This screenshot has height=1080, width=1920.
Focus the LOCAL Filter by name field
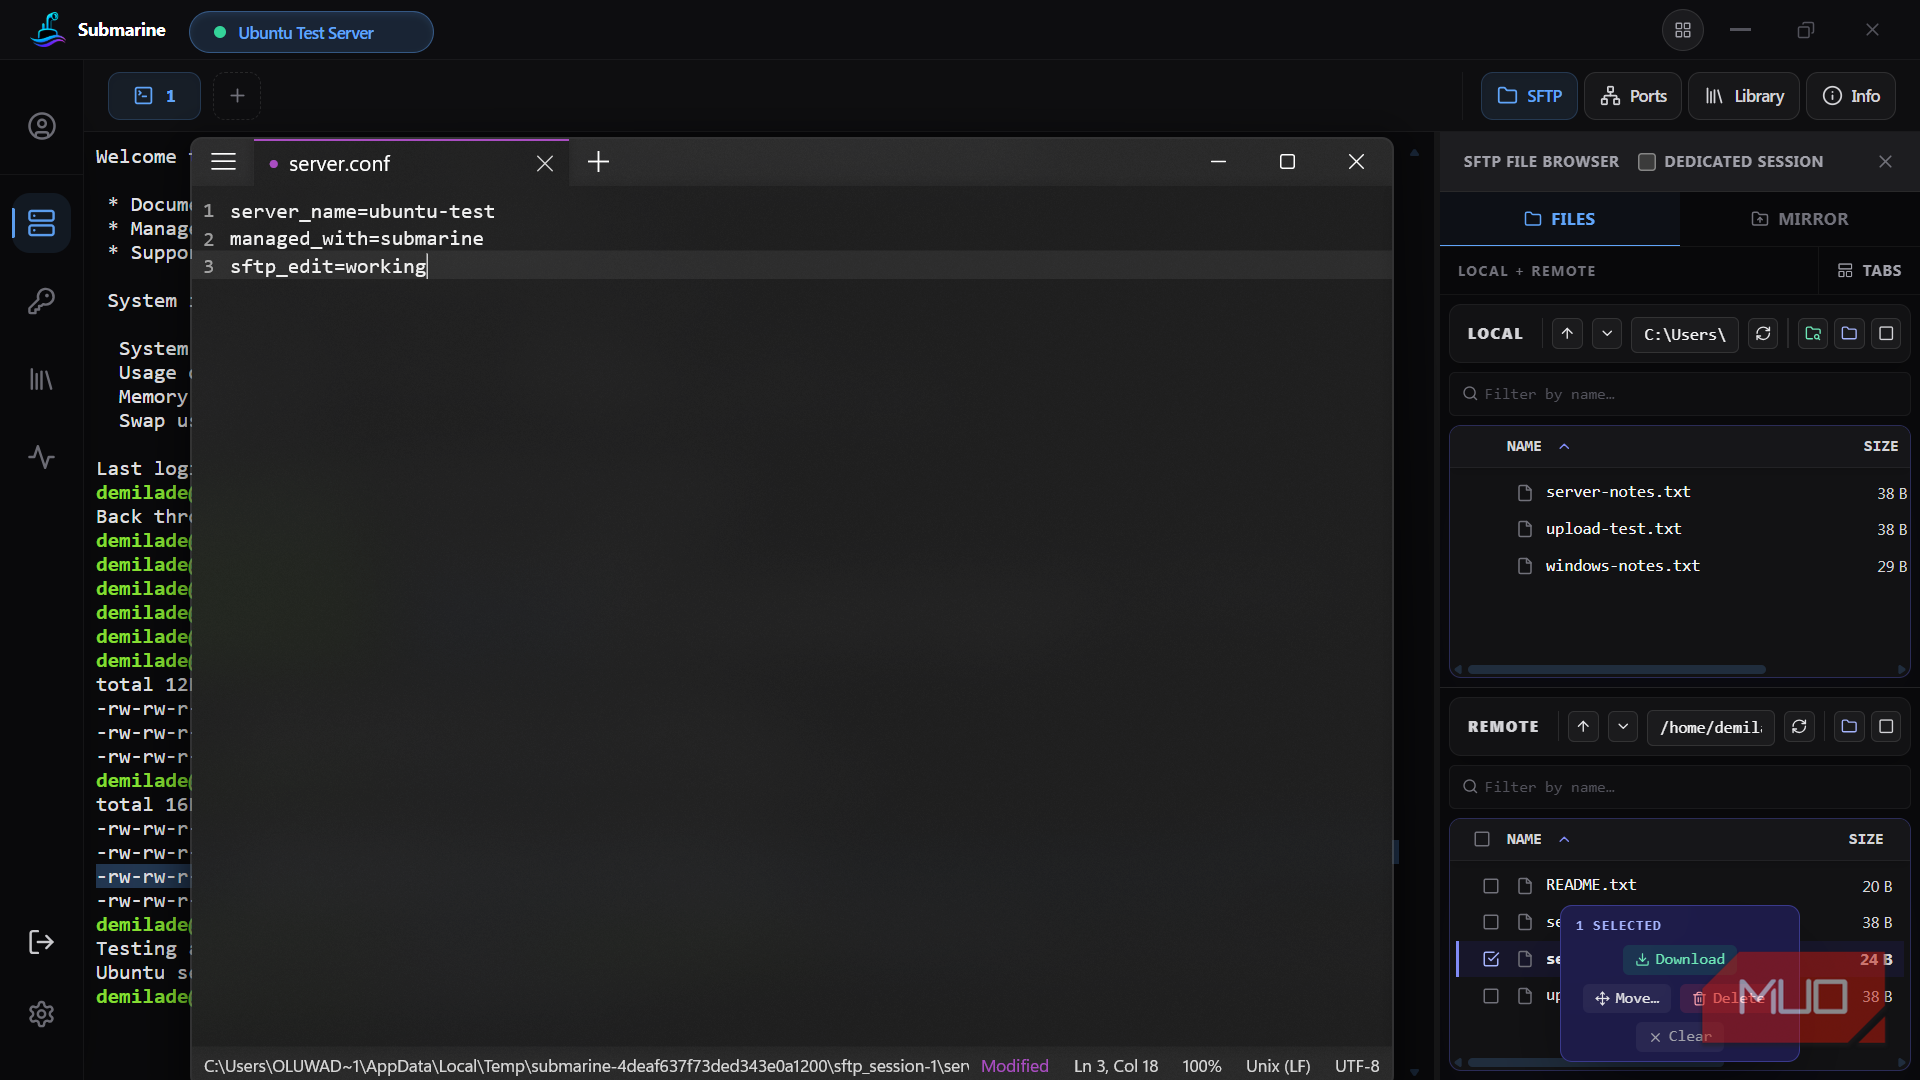point(1680,394)
